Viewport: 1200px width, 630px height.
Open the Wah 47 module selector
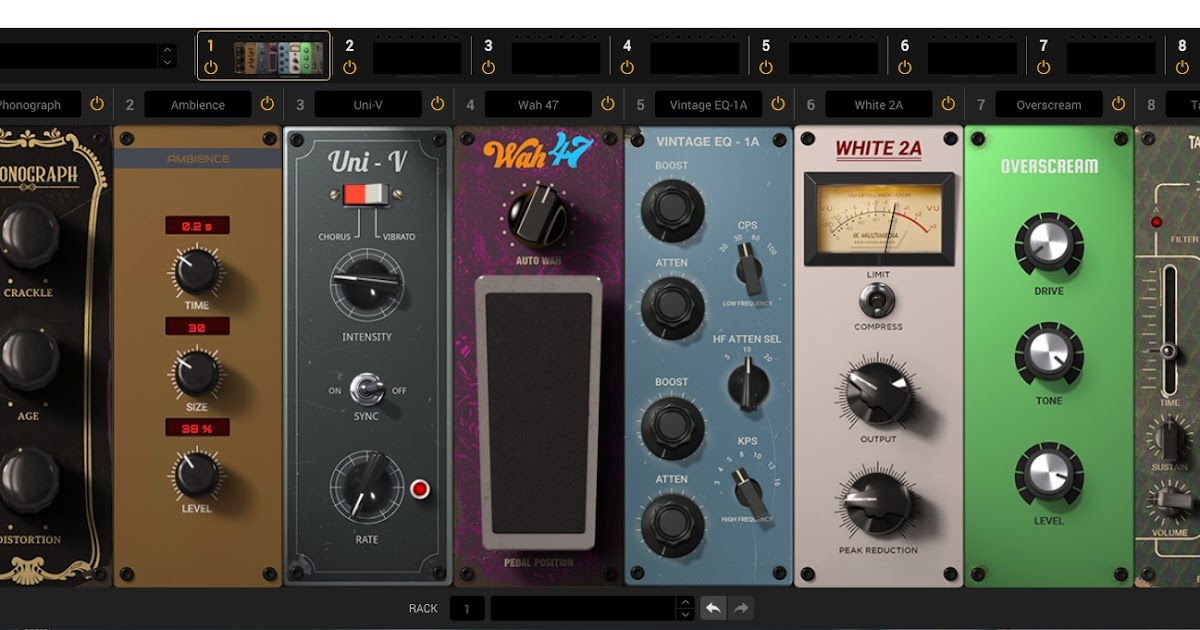[538, 105]
